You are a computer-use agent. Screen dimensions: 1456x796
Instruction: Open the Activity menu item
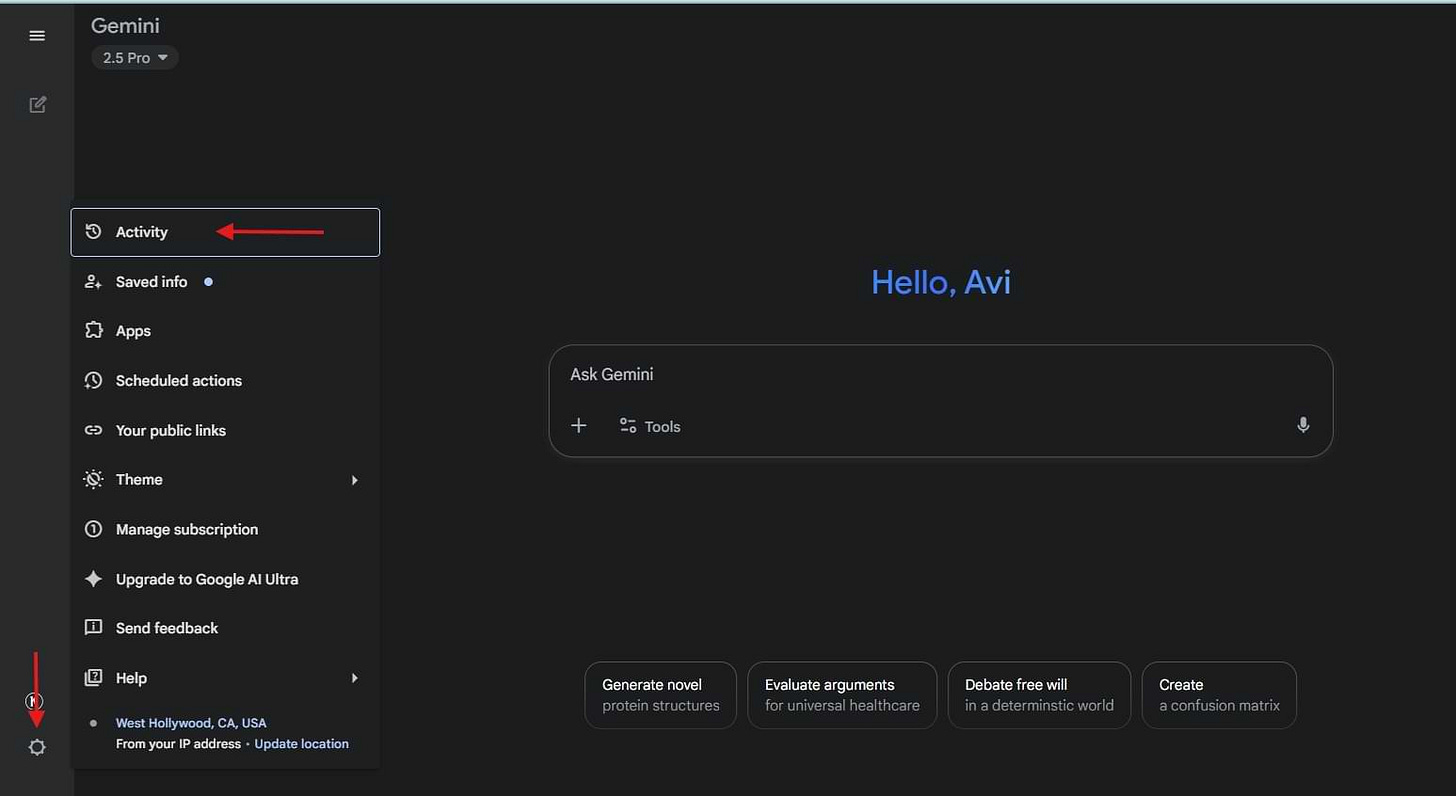point(141,231)
